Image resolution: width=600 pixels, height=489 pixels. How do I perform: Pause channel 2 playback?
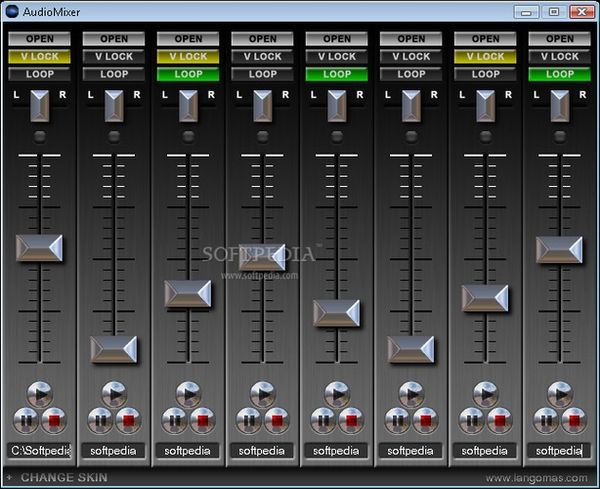(100, 421)
